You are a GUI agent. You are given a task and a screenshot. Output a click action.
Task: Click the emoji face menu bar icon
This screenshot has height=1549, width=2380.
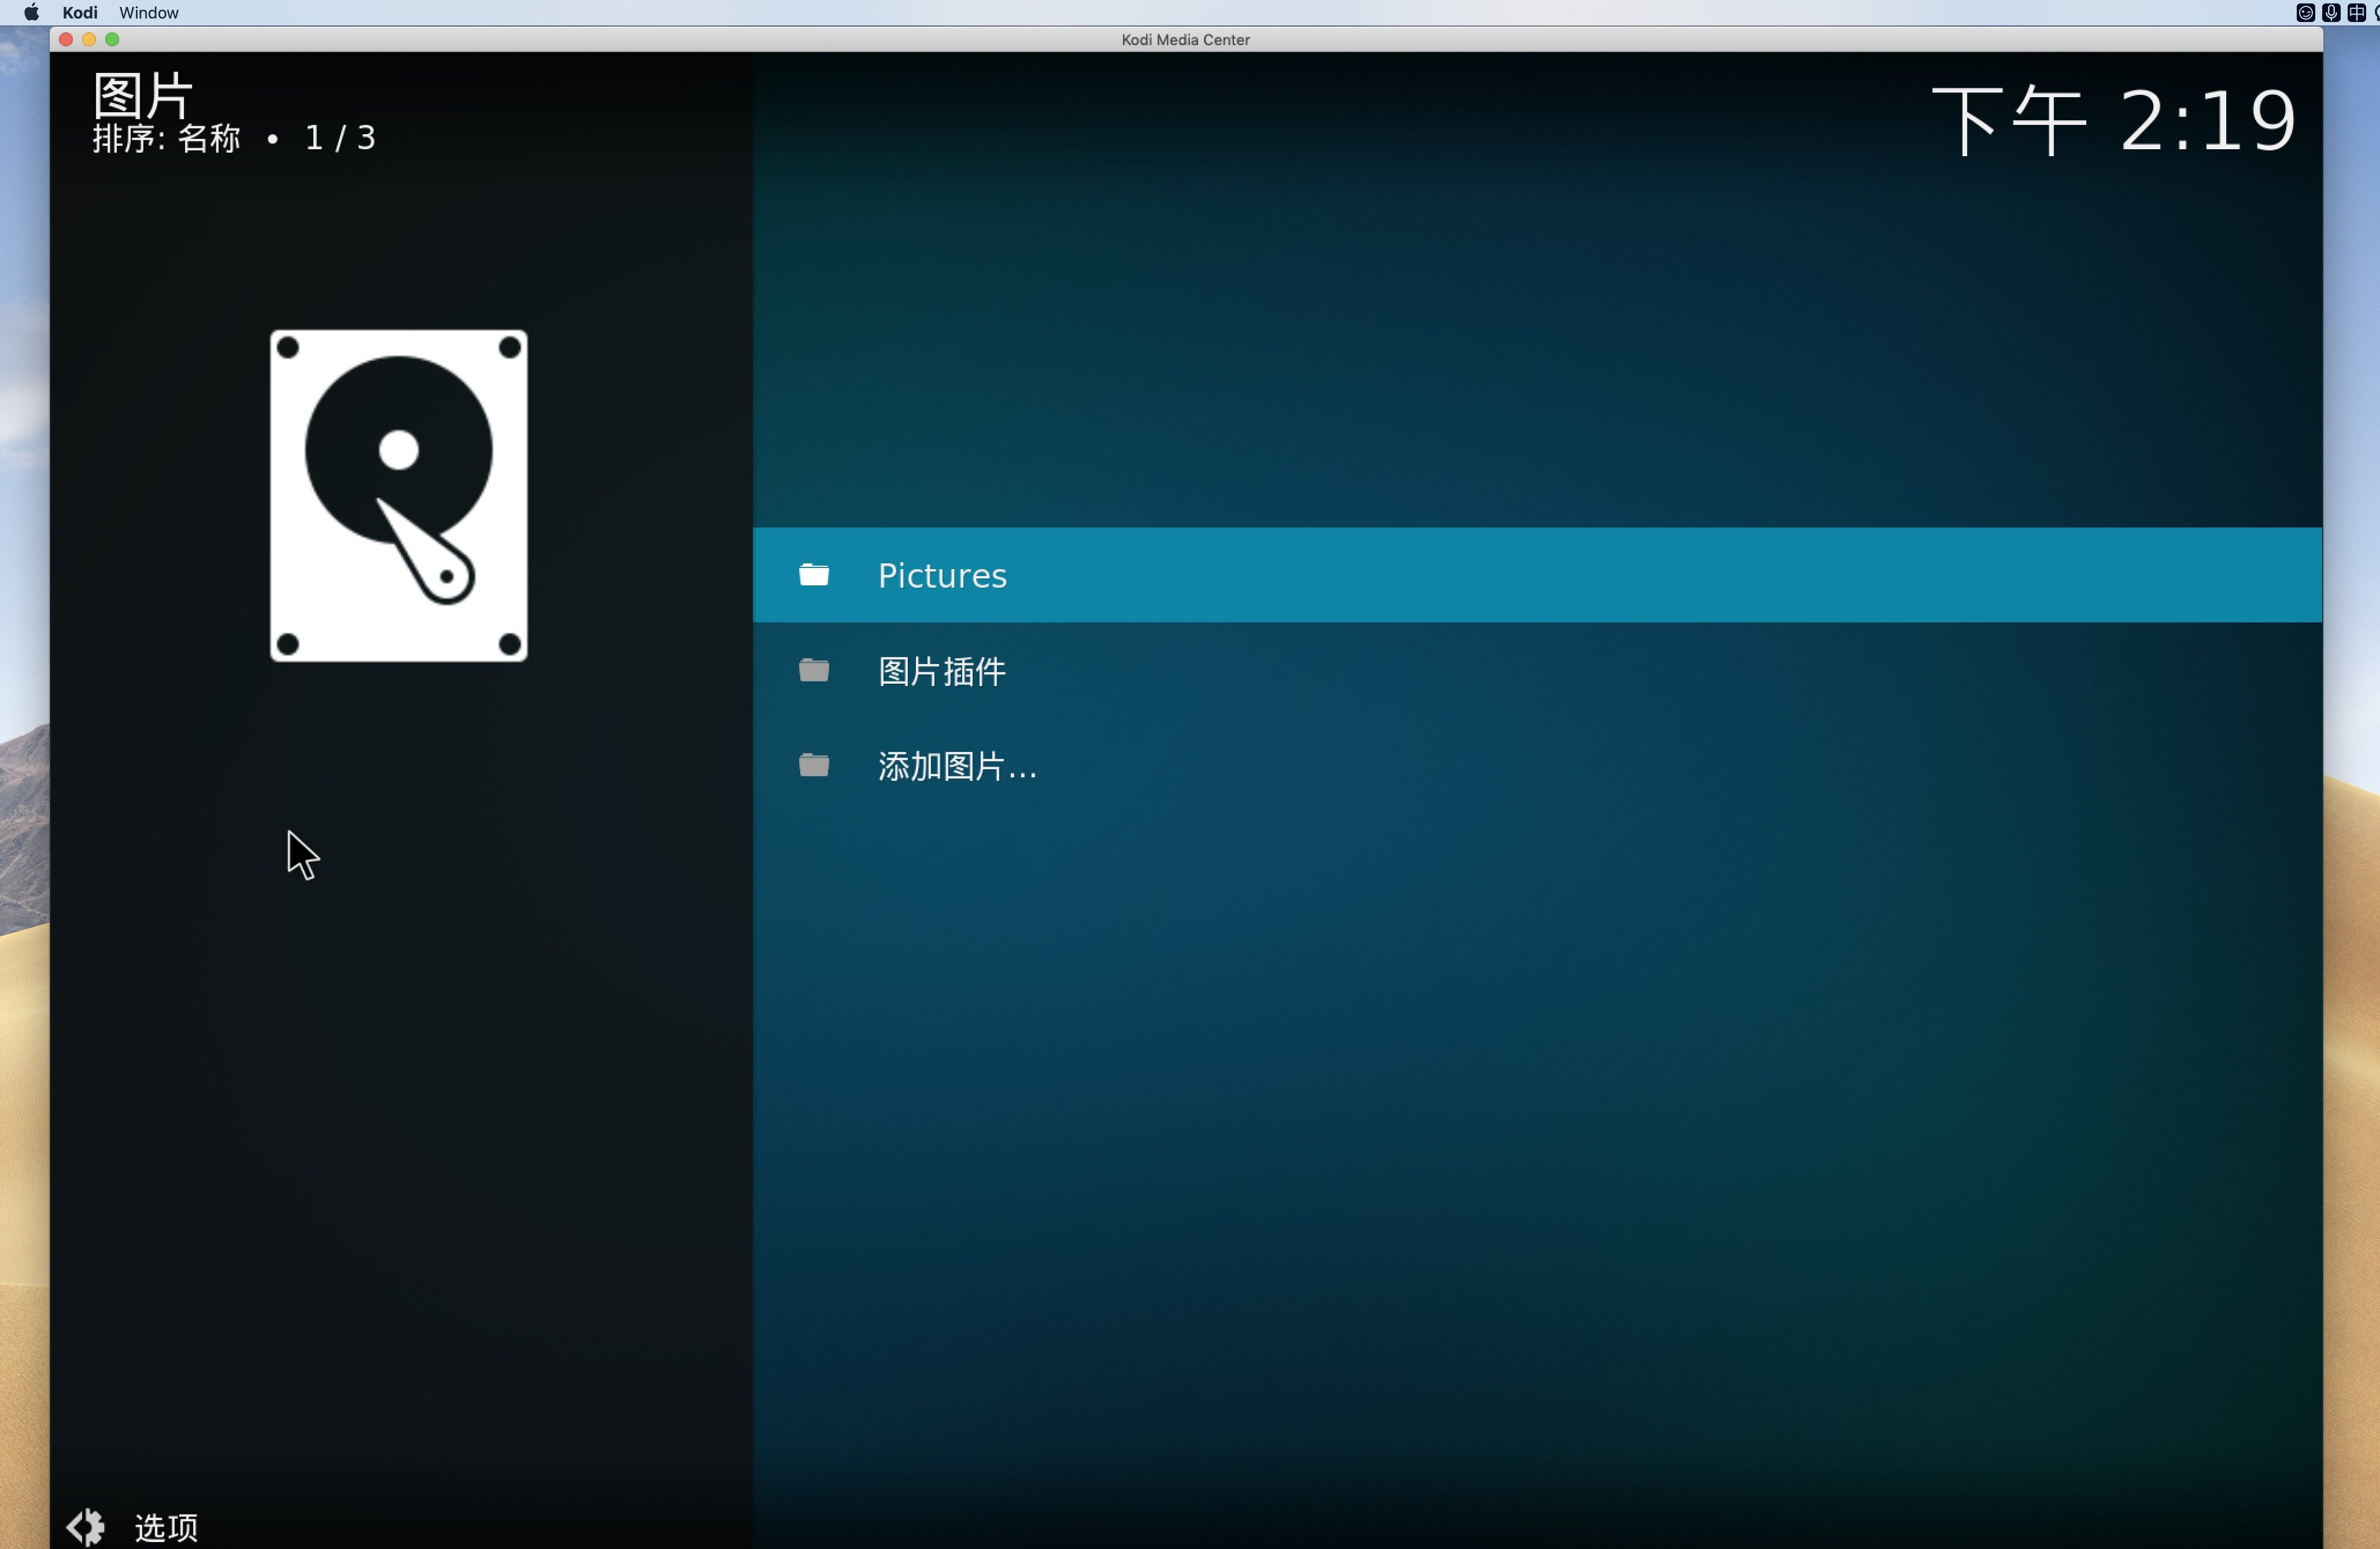click(2305, 12)
